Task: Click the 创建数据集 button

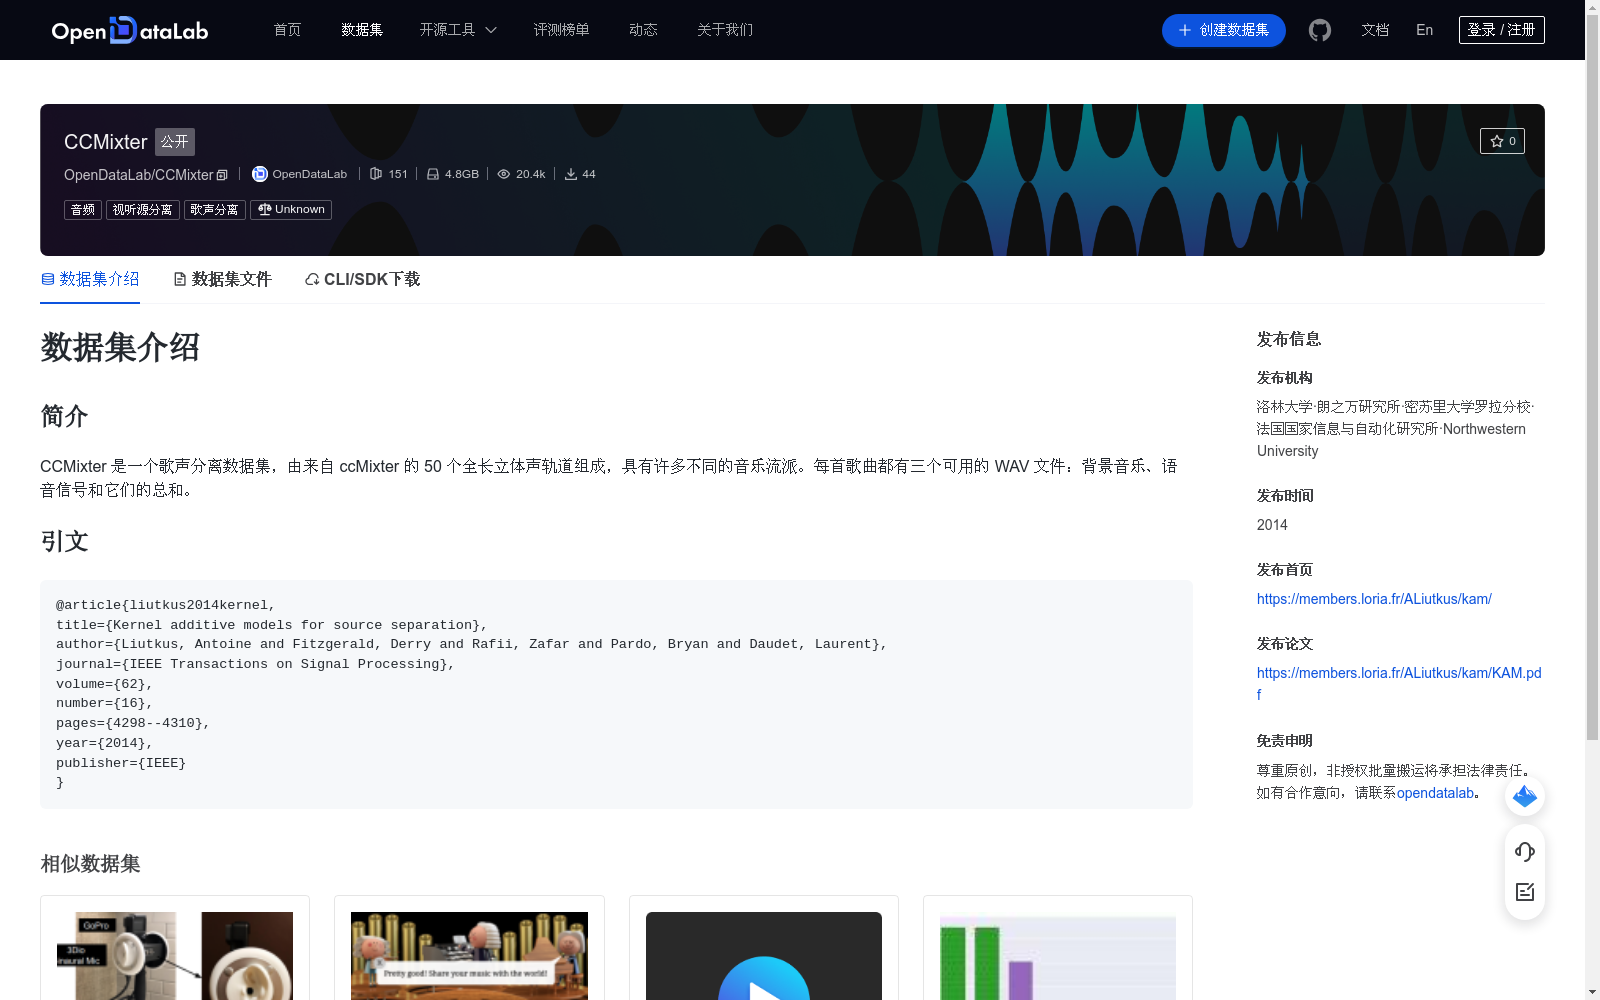Action: point(1224,30)
